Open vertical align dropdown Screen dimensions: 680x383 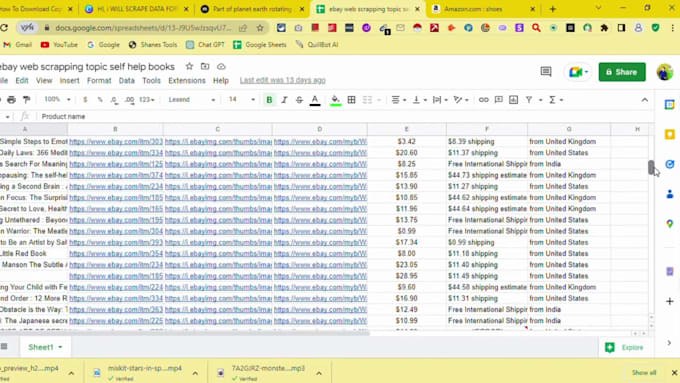419,100
